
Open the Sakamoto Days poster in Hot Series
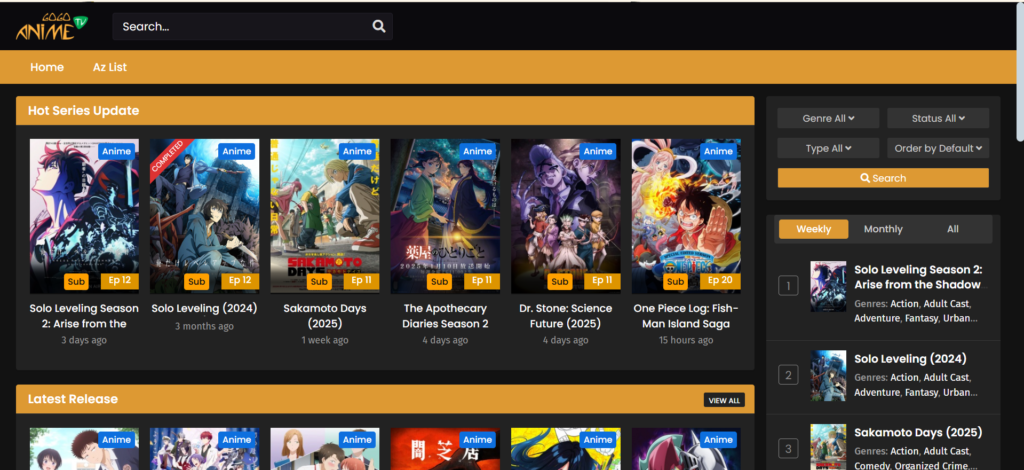(x=325, y=216)
